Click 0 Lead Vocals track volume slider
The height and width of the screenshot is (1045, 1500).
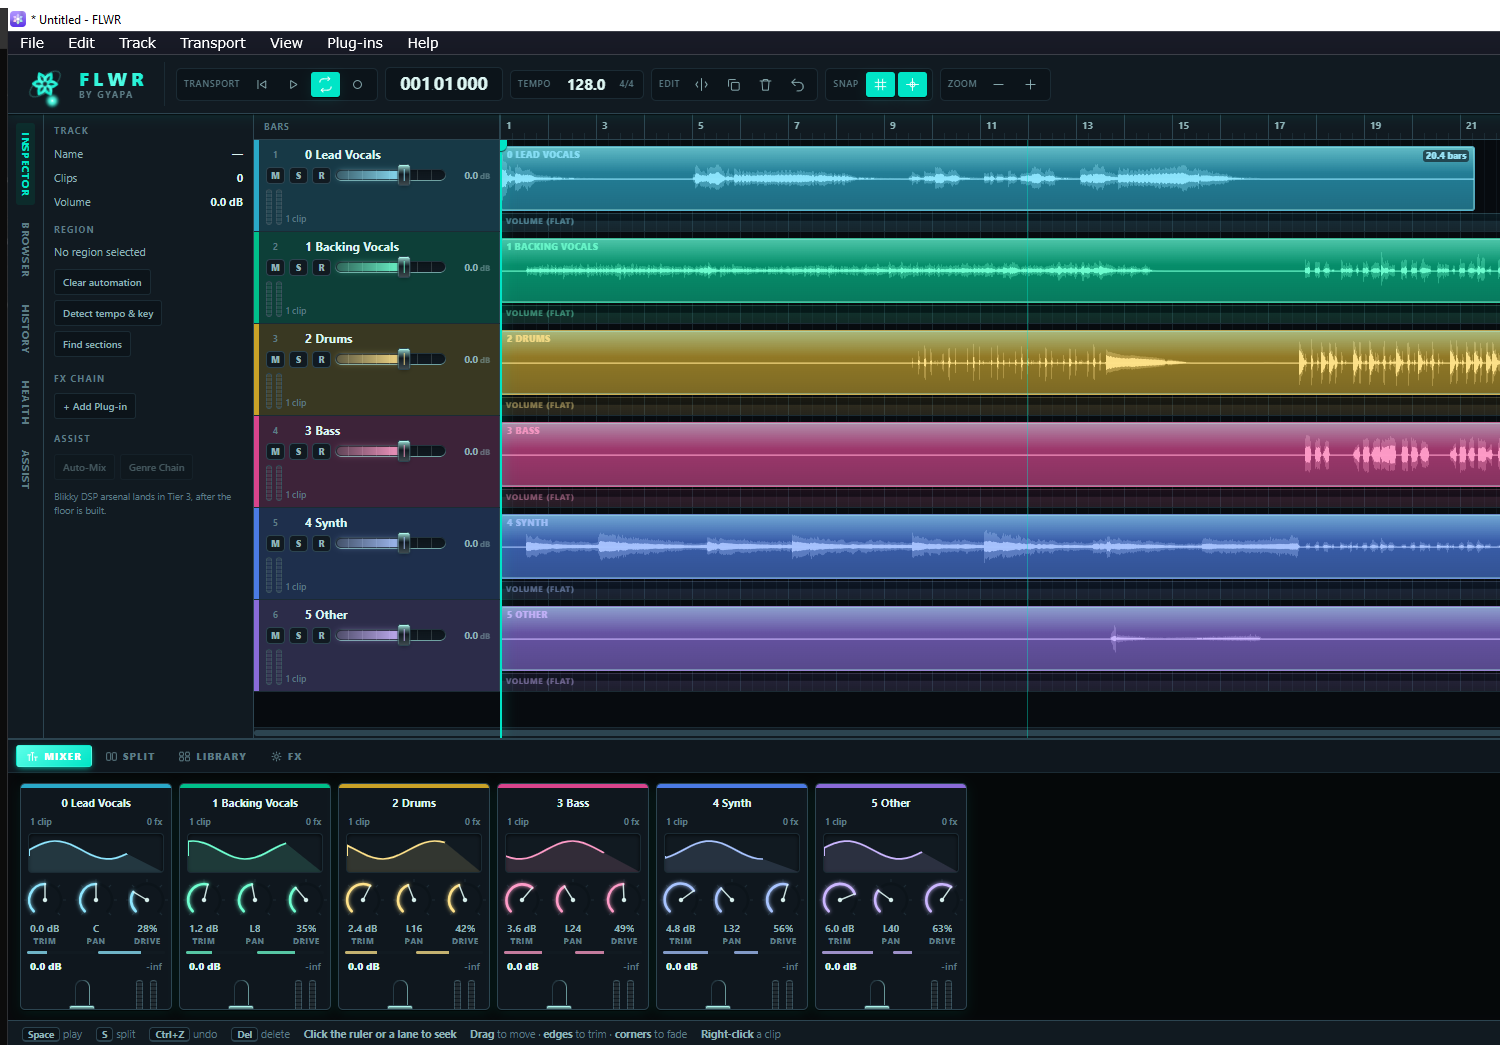point(391,176)
